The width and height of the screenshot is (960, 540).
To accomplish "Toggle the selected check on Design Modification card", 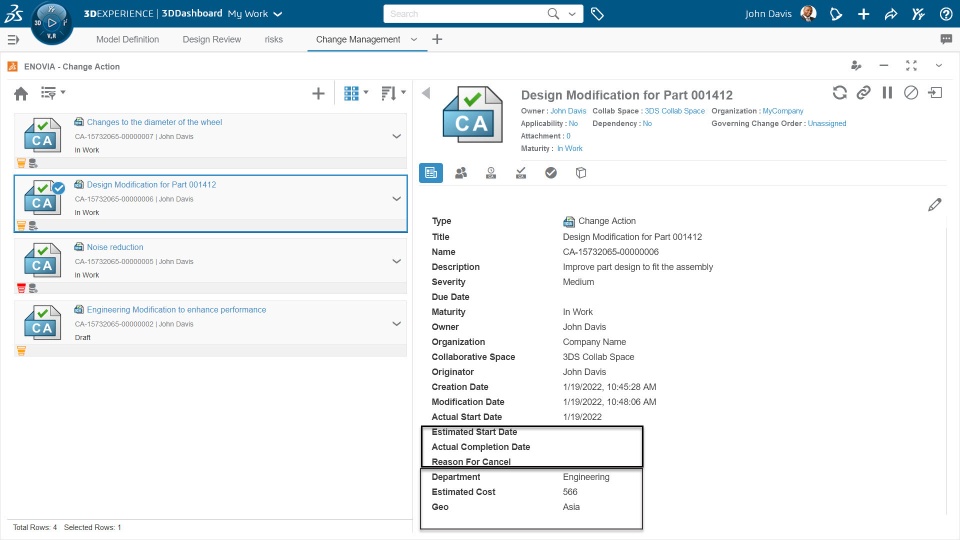I will pos(58,188).
